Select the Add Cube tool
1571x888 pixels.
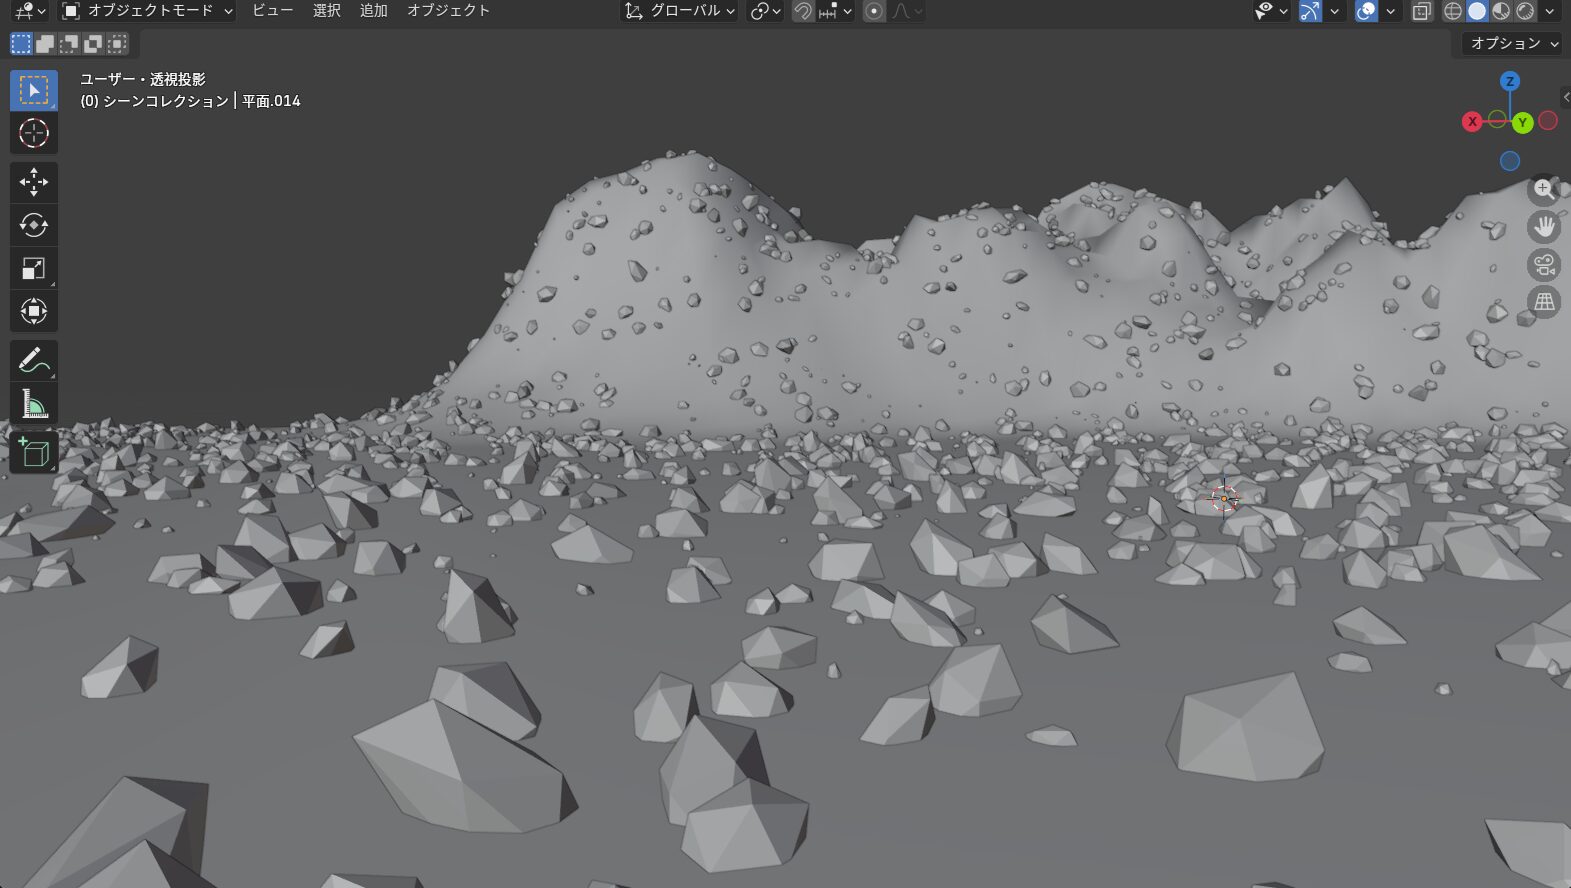click(33, 453)
